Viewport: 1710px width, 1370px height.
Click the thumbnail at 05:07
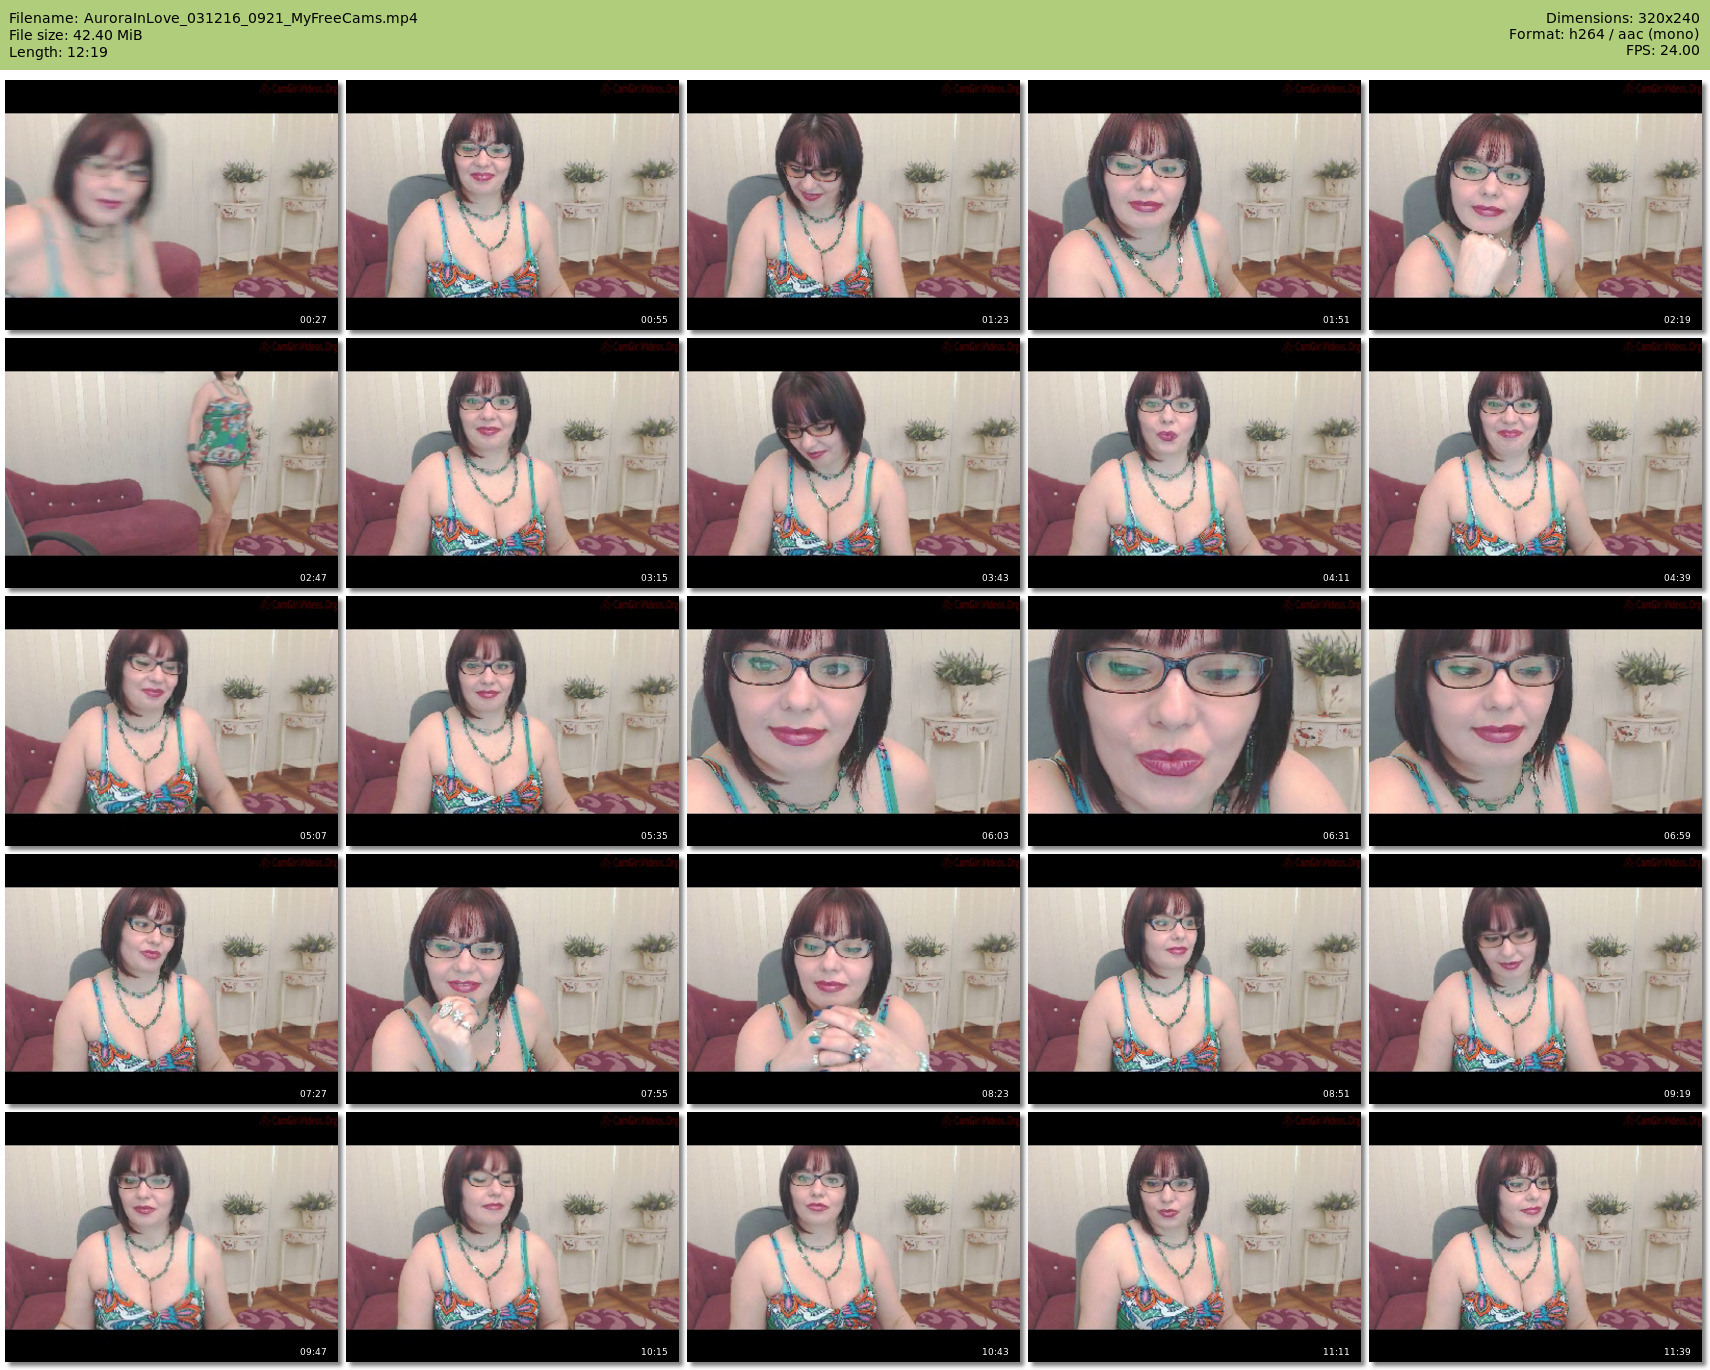pyautogui.click(x=172, y=721)
